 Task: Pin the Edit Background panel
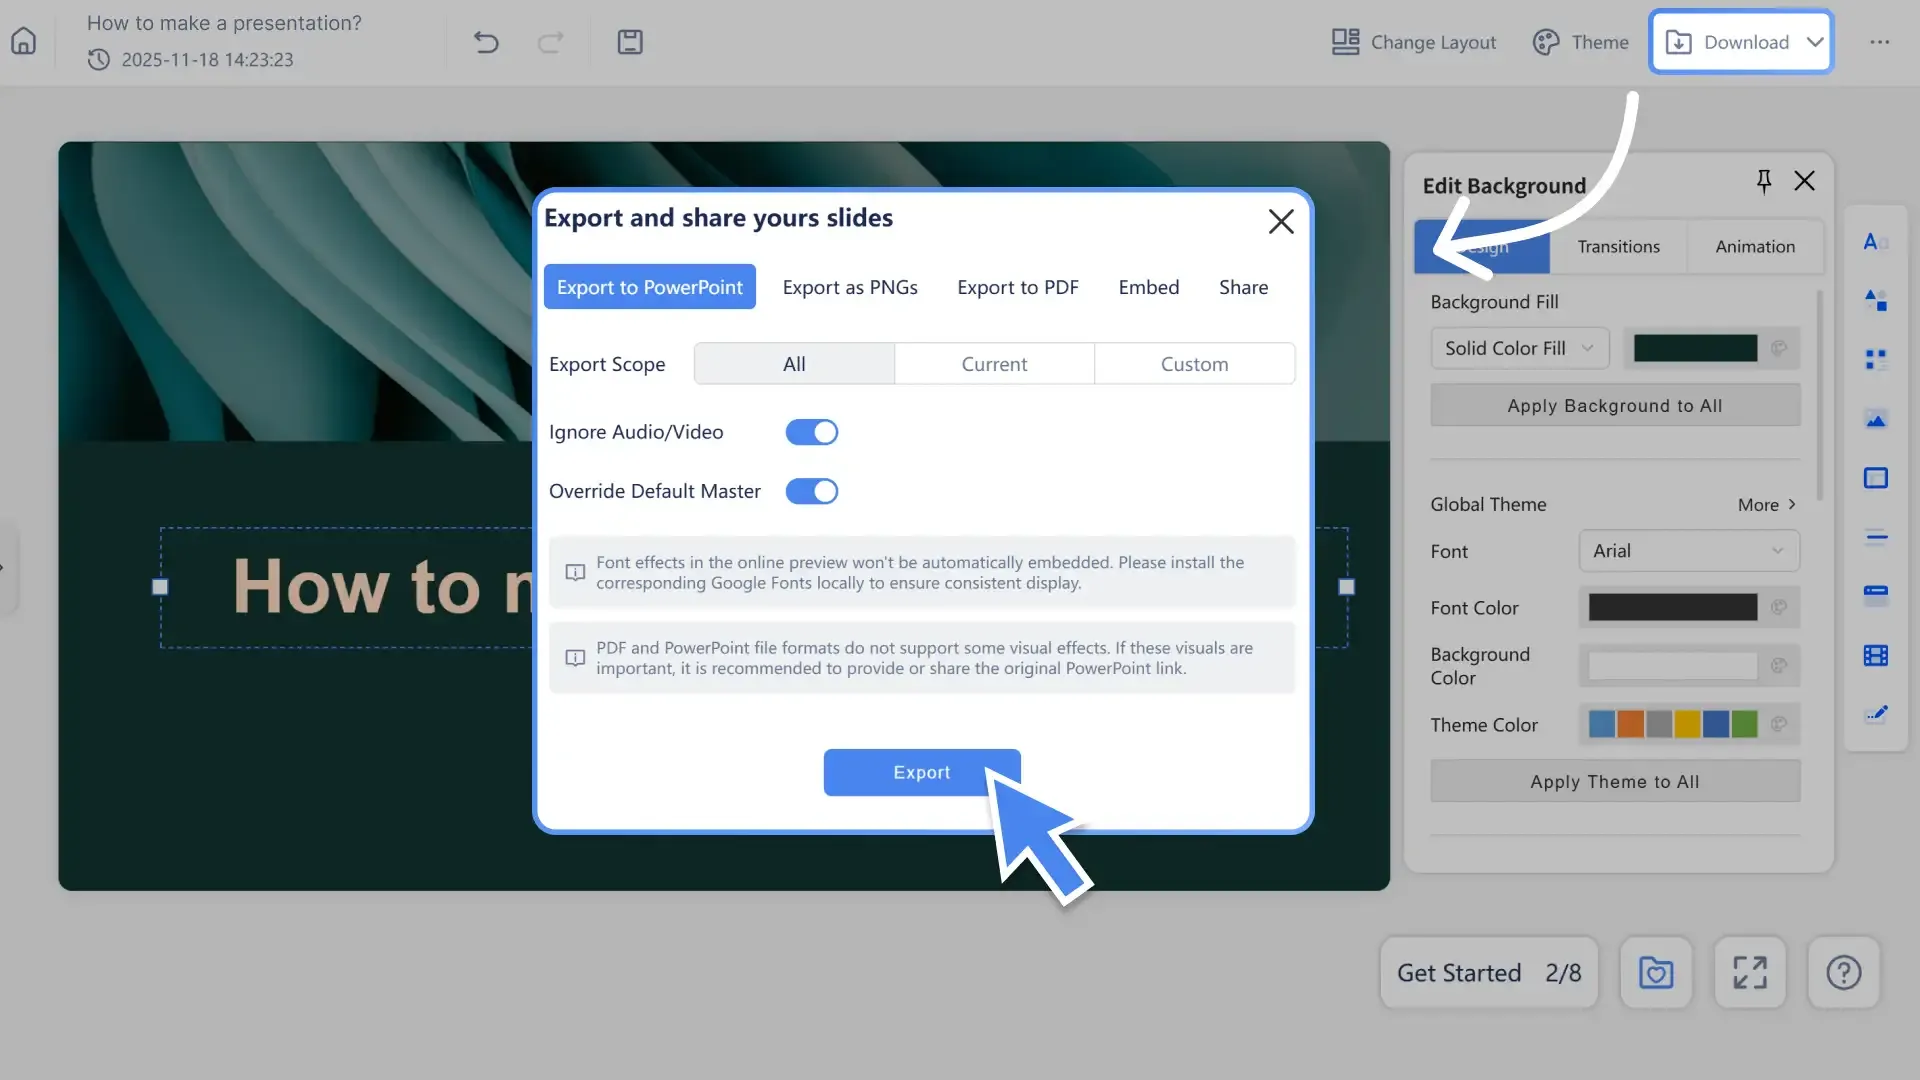1763,181
